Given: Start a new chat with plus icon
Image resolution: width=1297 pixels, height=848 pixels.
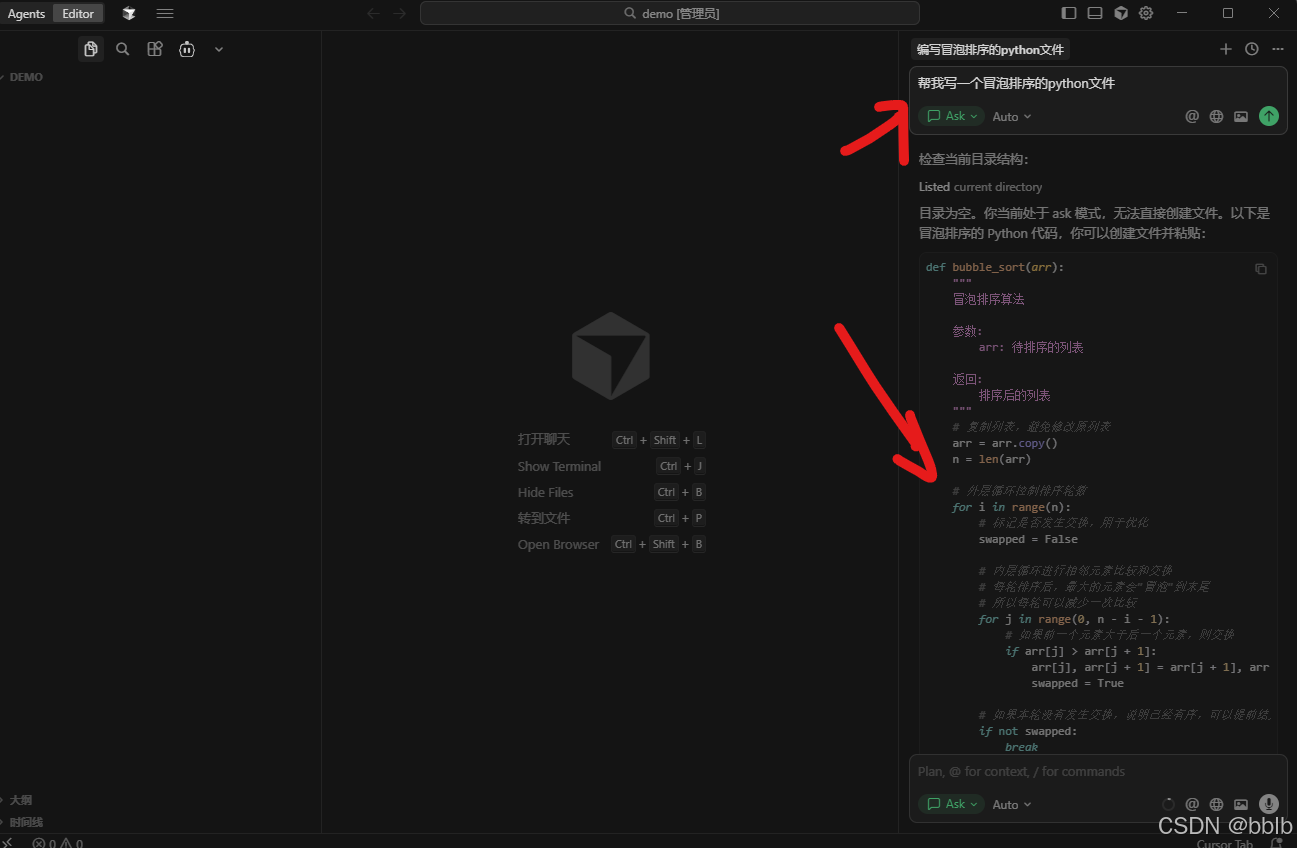Looking at the screenshot, I should [x=1226, y=49].
